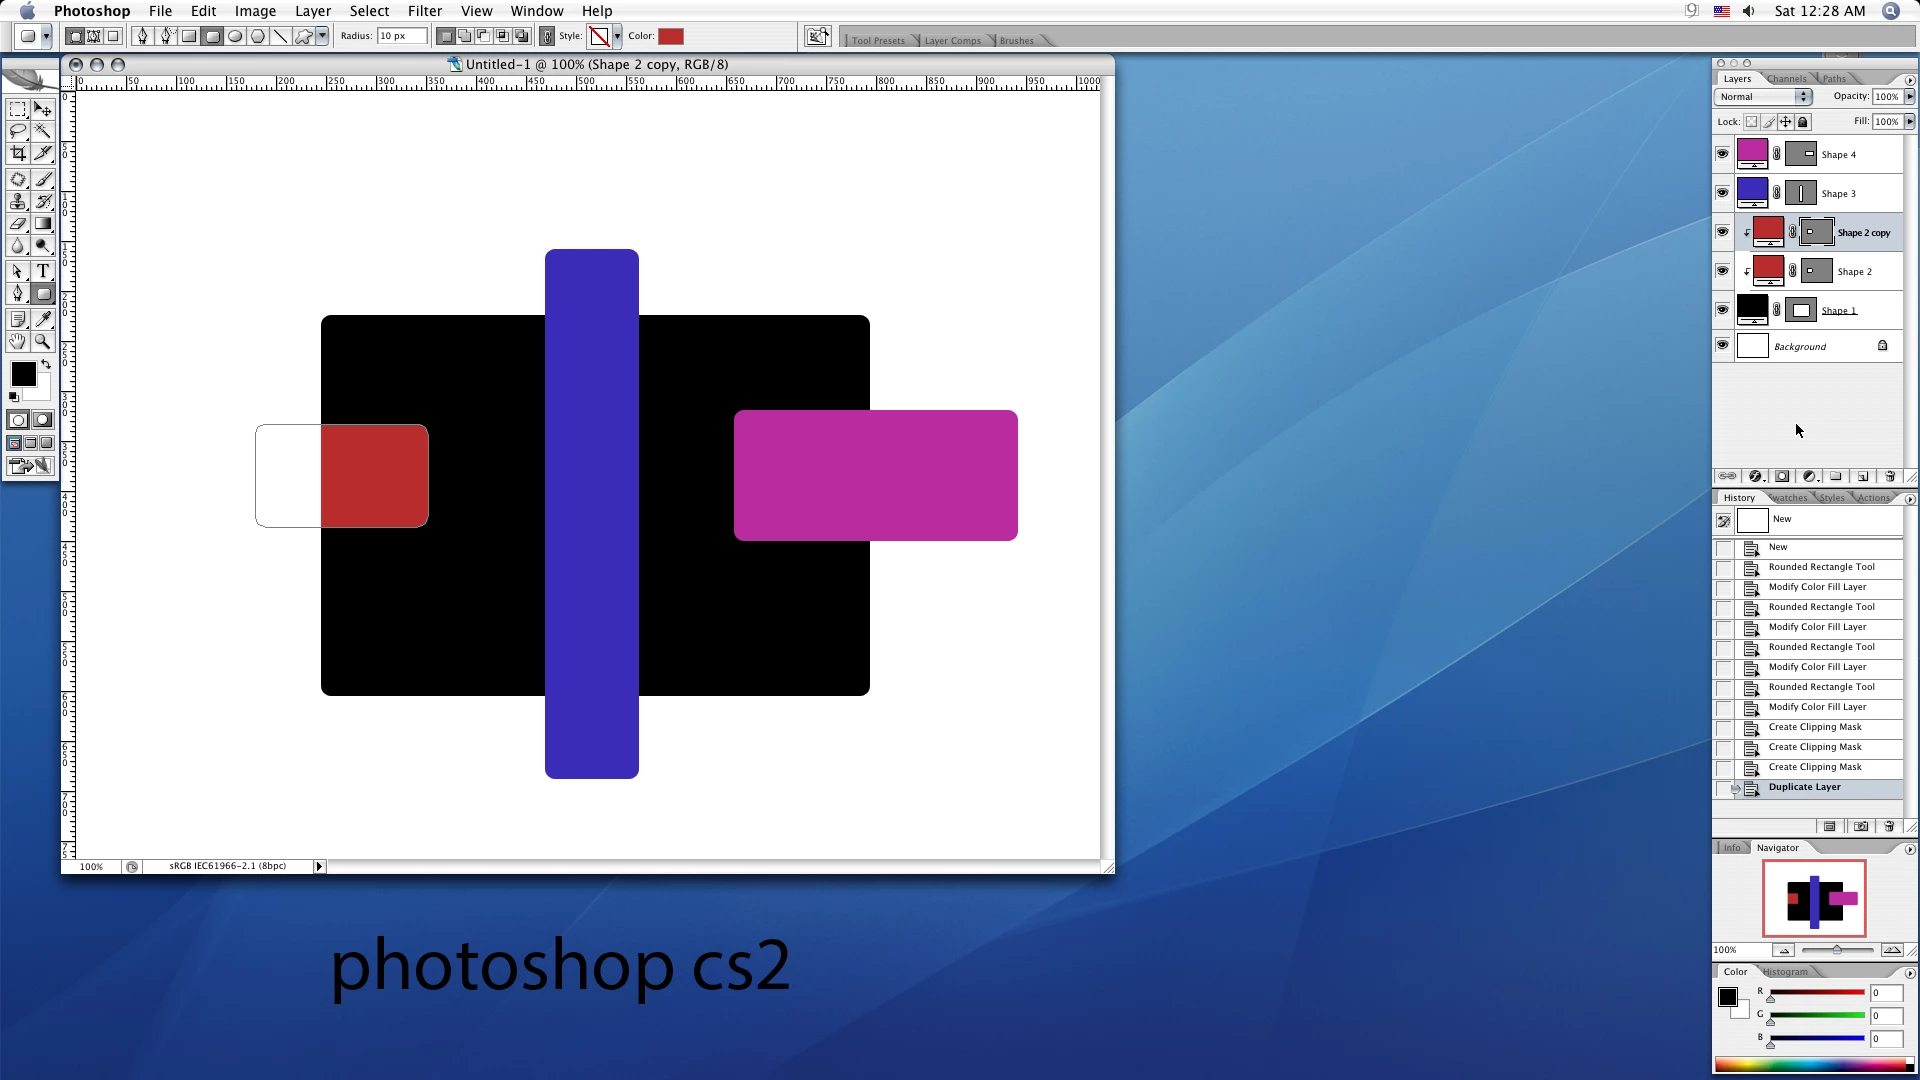Toggle visibility of Background layer
This screenshot has height=1080, width=1920.
click(1722, 346)
